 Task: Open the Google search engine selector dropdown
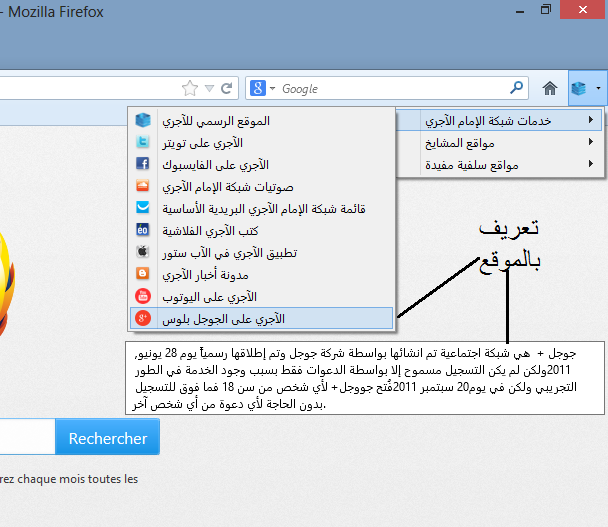point(272,88)
